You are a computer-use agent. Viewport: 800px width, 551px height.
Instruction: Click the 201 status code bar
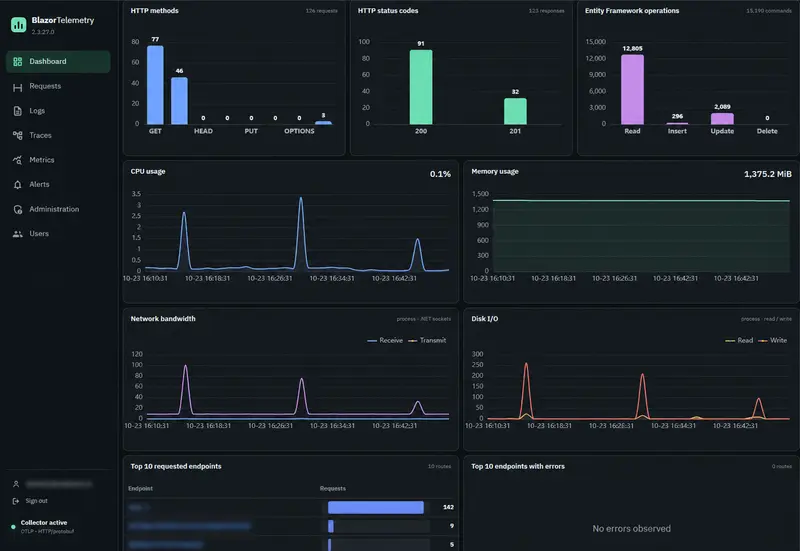[515, 111]
